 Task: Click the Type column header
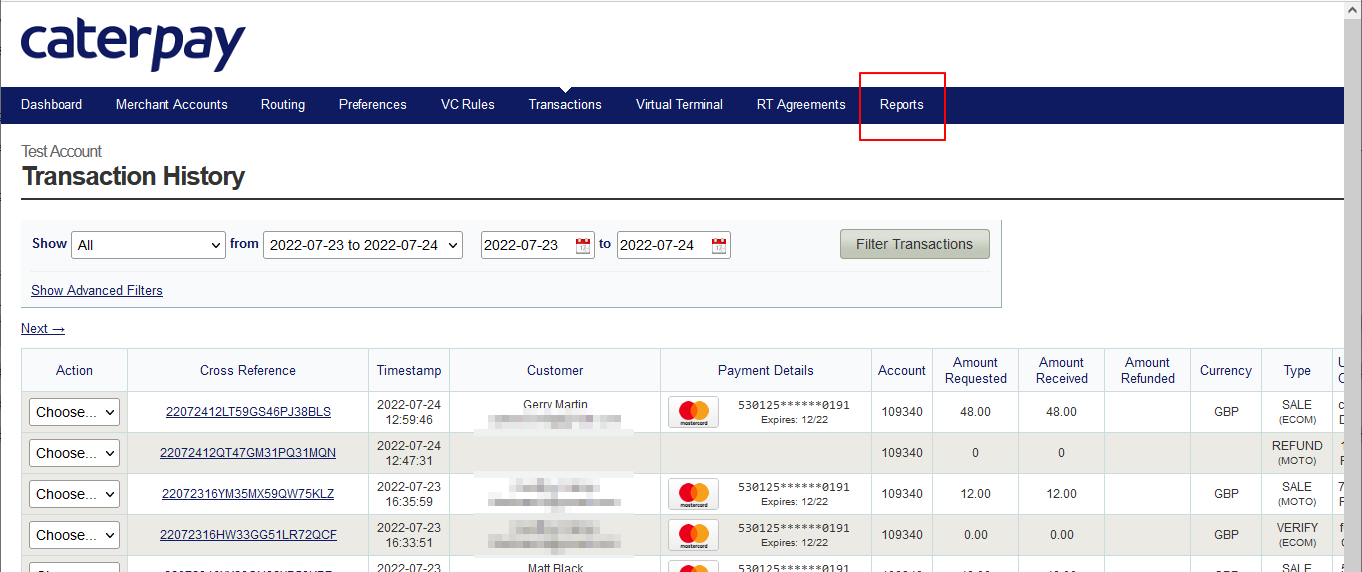click(1297, 370)
